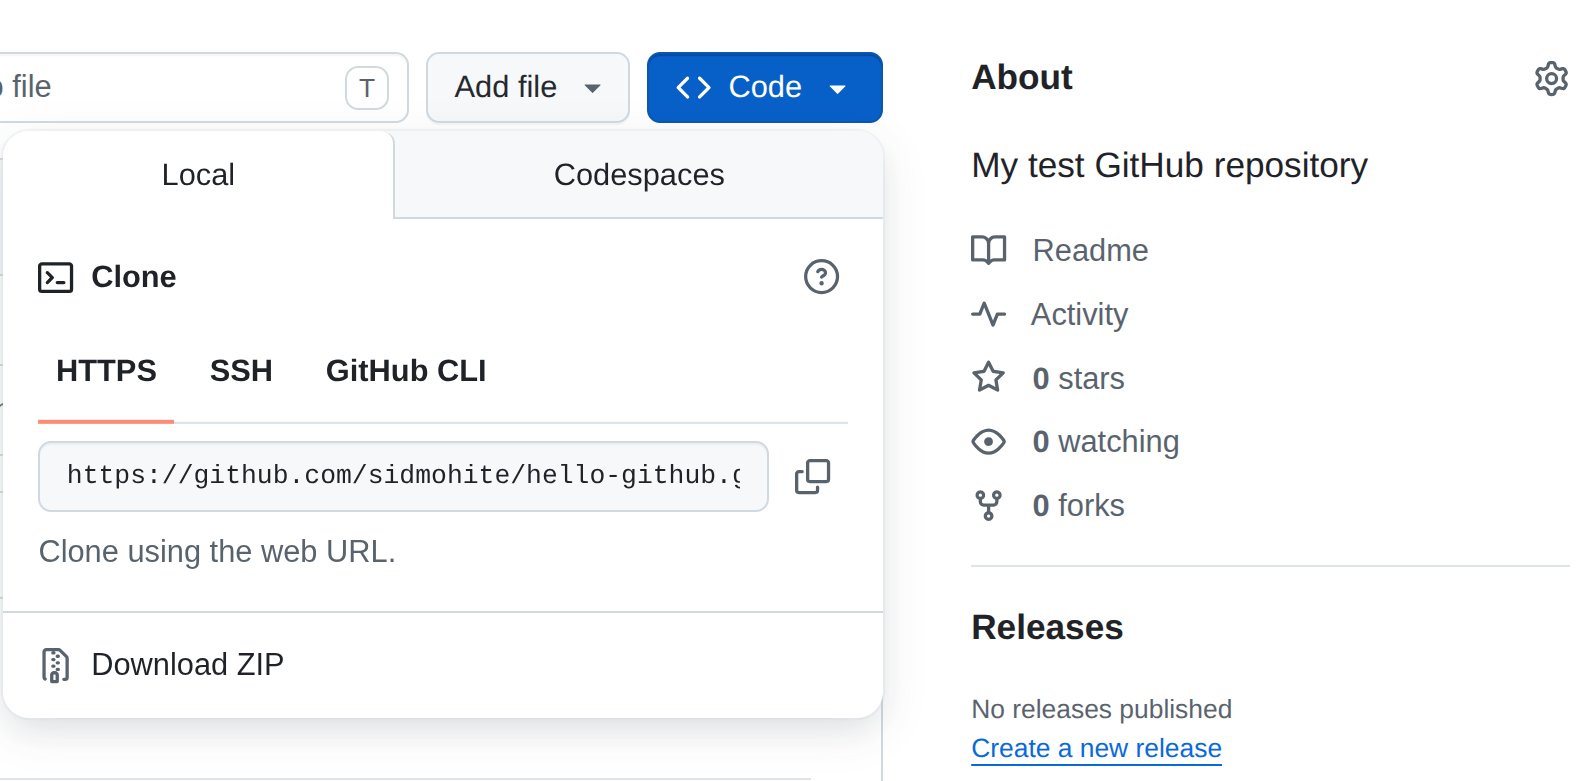Click the 'Clone using the web URL.' text

point(217,551)
